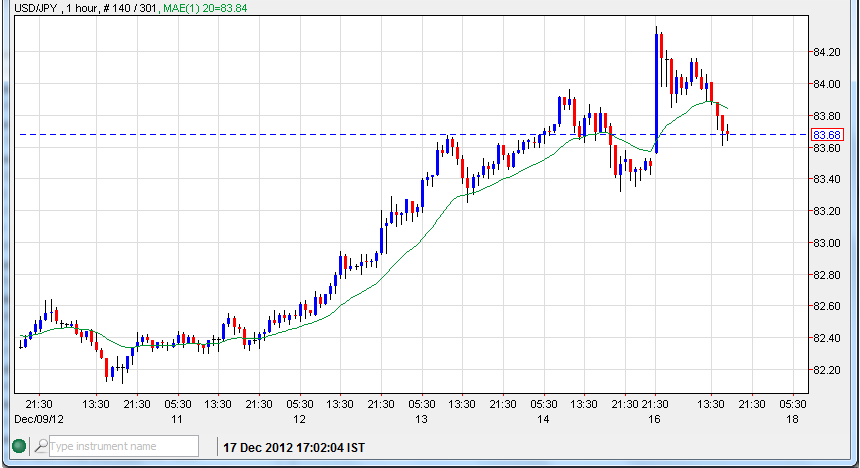Click the 17 Dec 2012 17:02:04 IST timestamp

[294, 448]
